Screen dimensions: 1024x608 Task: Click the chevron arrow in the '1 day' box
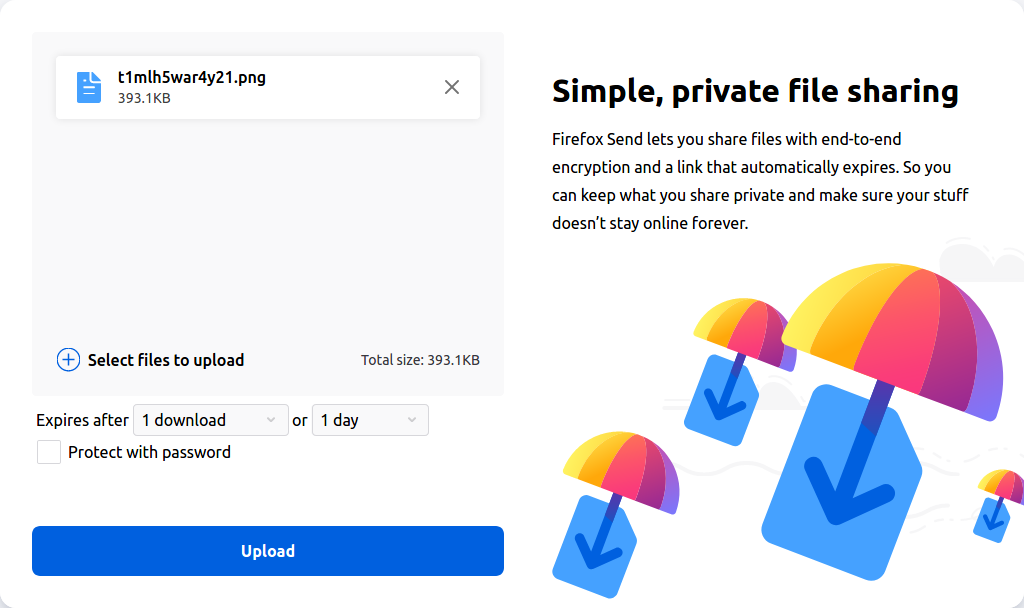tap(412, 420)
